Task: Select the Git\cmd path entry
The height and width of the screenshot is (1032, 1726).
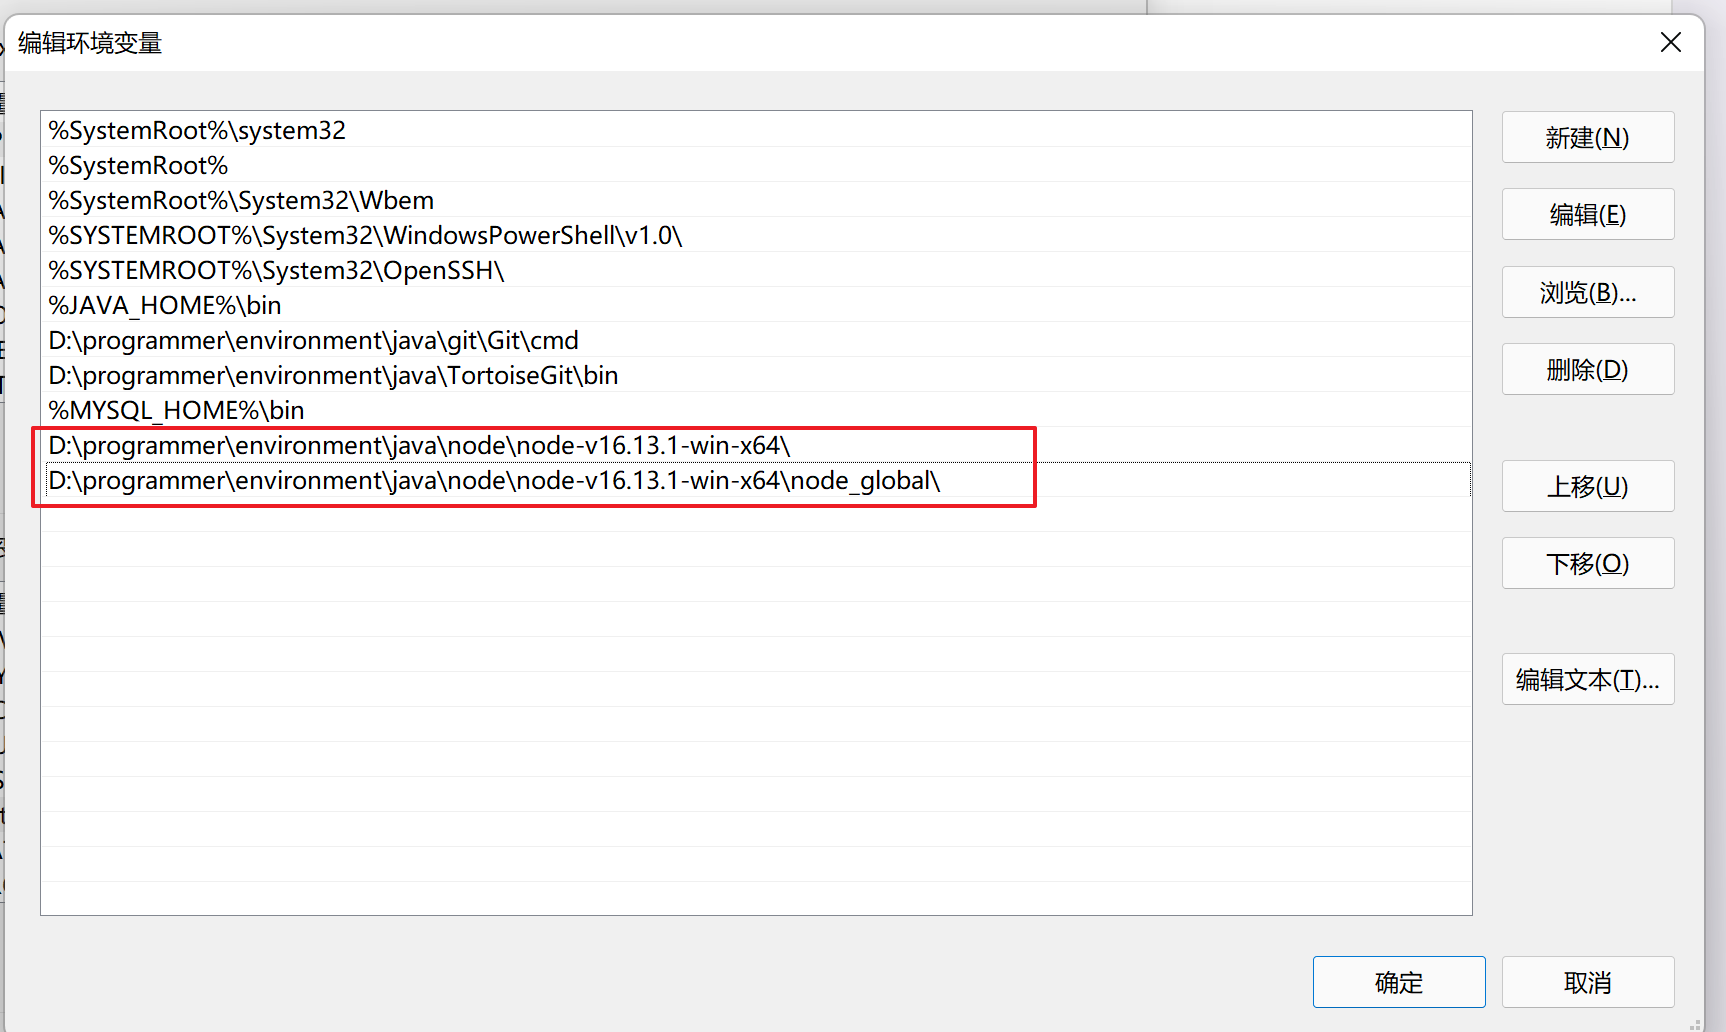Action: (x=312, y=340)
